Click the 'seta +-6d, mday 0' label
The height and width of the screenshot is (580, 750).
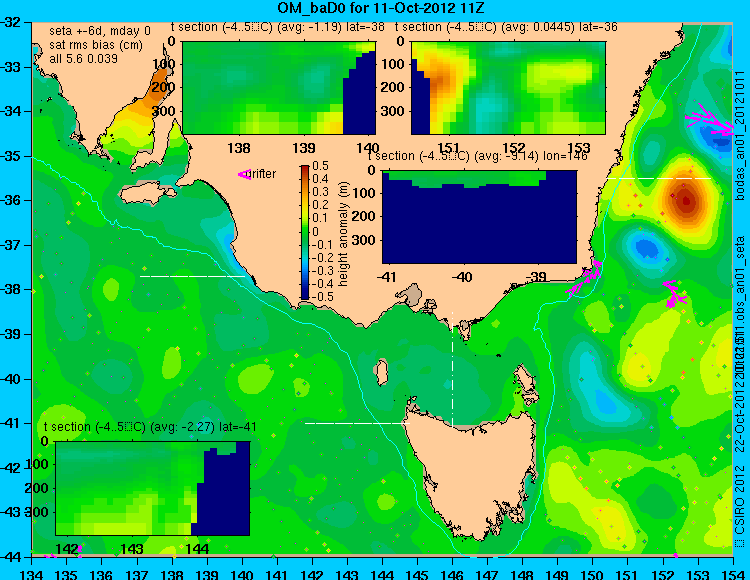[x=100, y=31]
